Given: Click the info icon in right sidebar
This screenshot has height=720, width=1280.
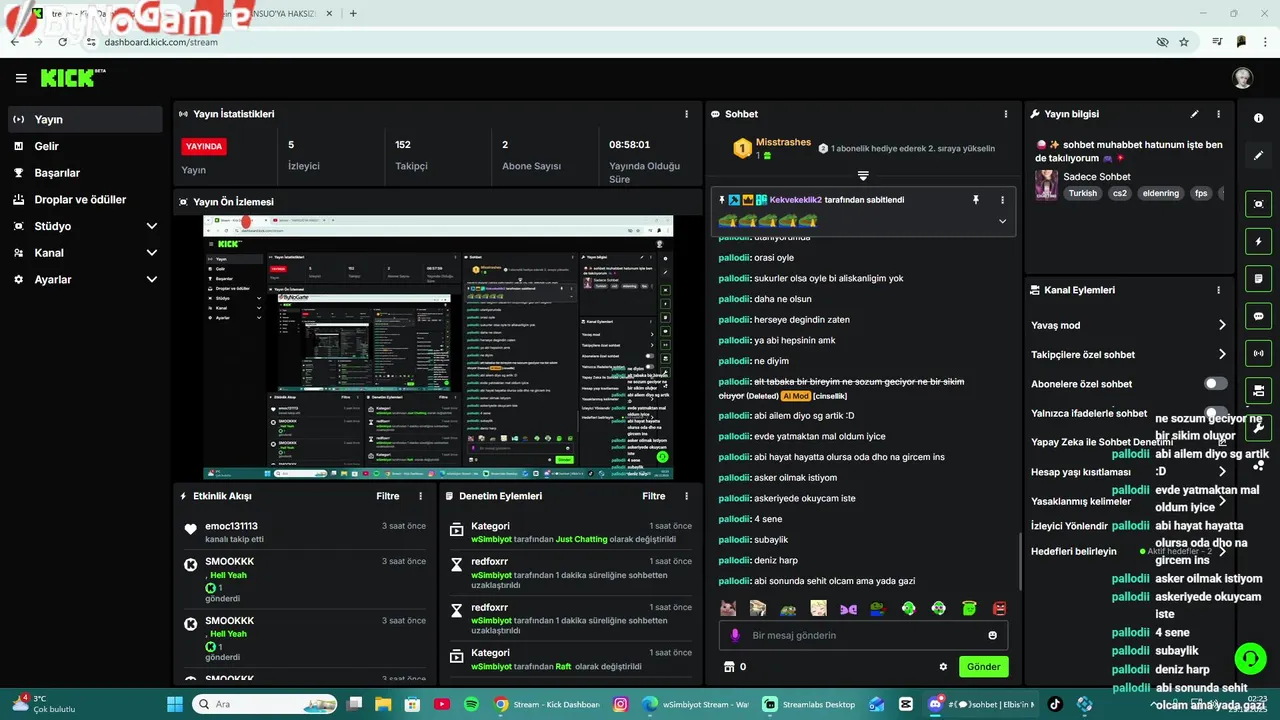Looking at the screenshot, I should click(1258, 118).
